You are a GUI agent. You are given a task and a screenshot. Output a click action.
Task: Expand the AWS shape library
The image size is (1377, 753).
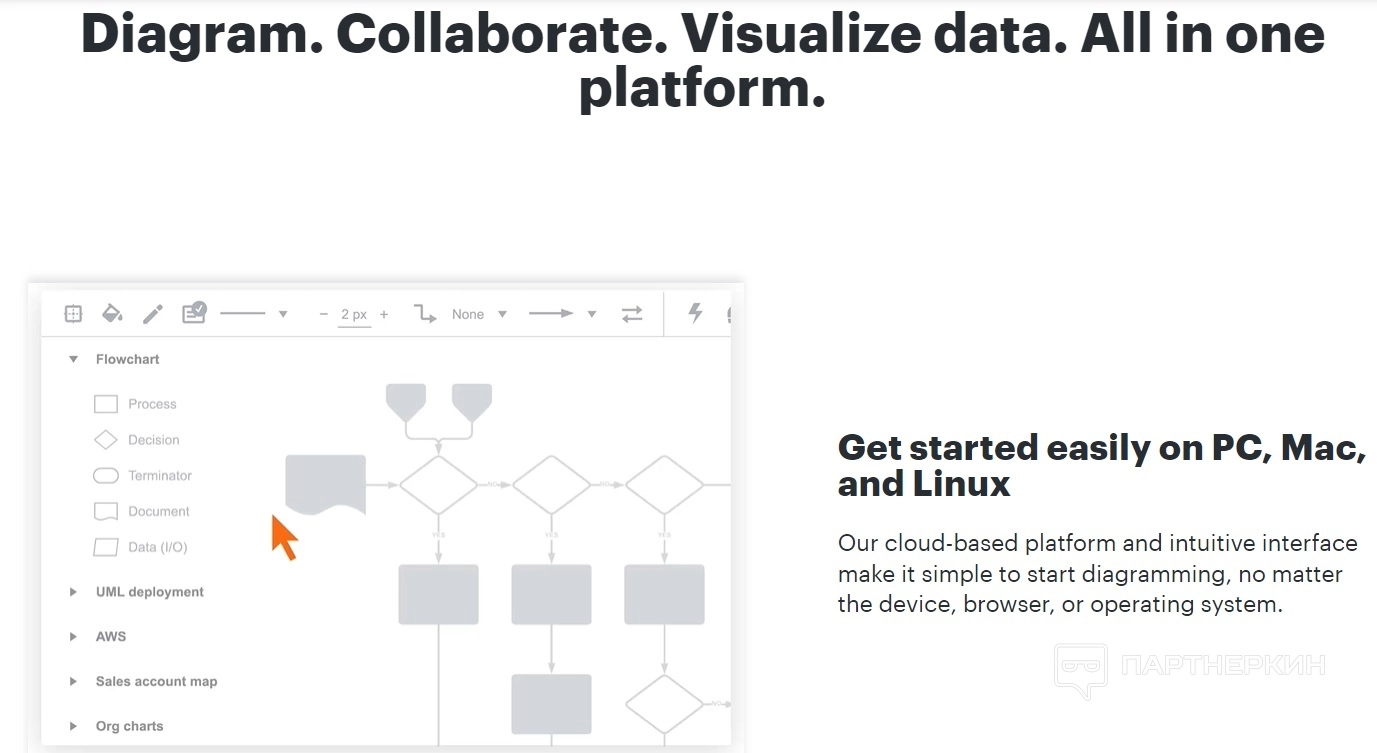(x=73, y=637)
